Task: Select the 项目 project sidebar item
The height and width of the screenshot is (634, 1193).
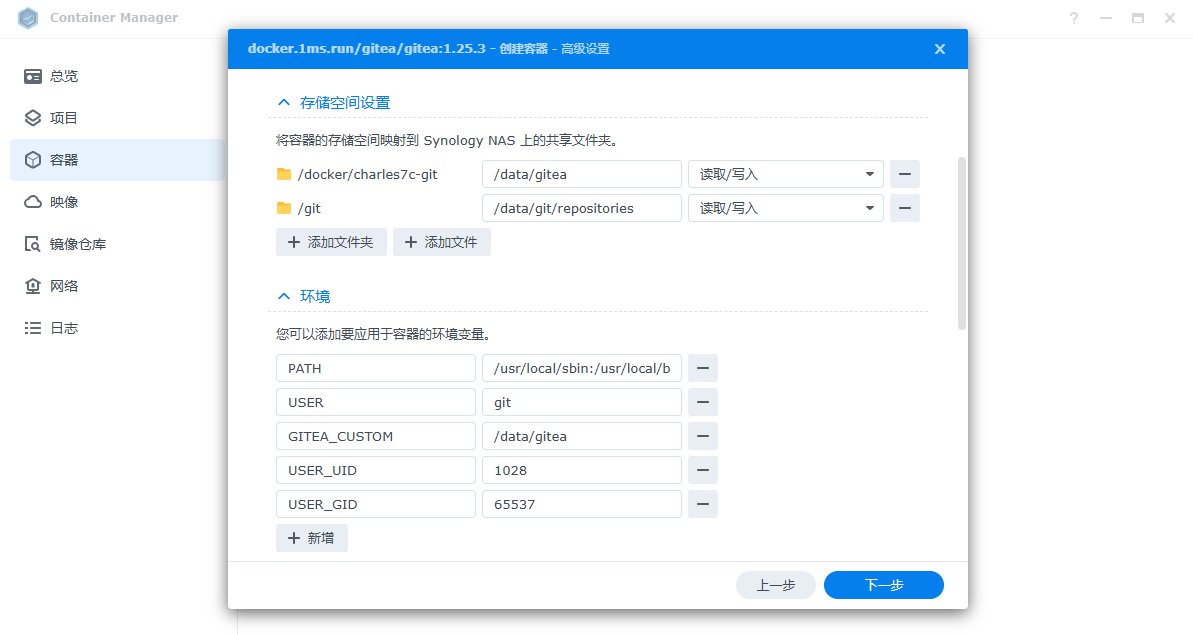Action: pyautogui.click(x=63, y=118)
